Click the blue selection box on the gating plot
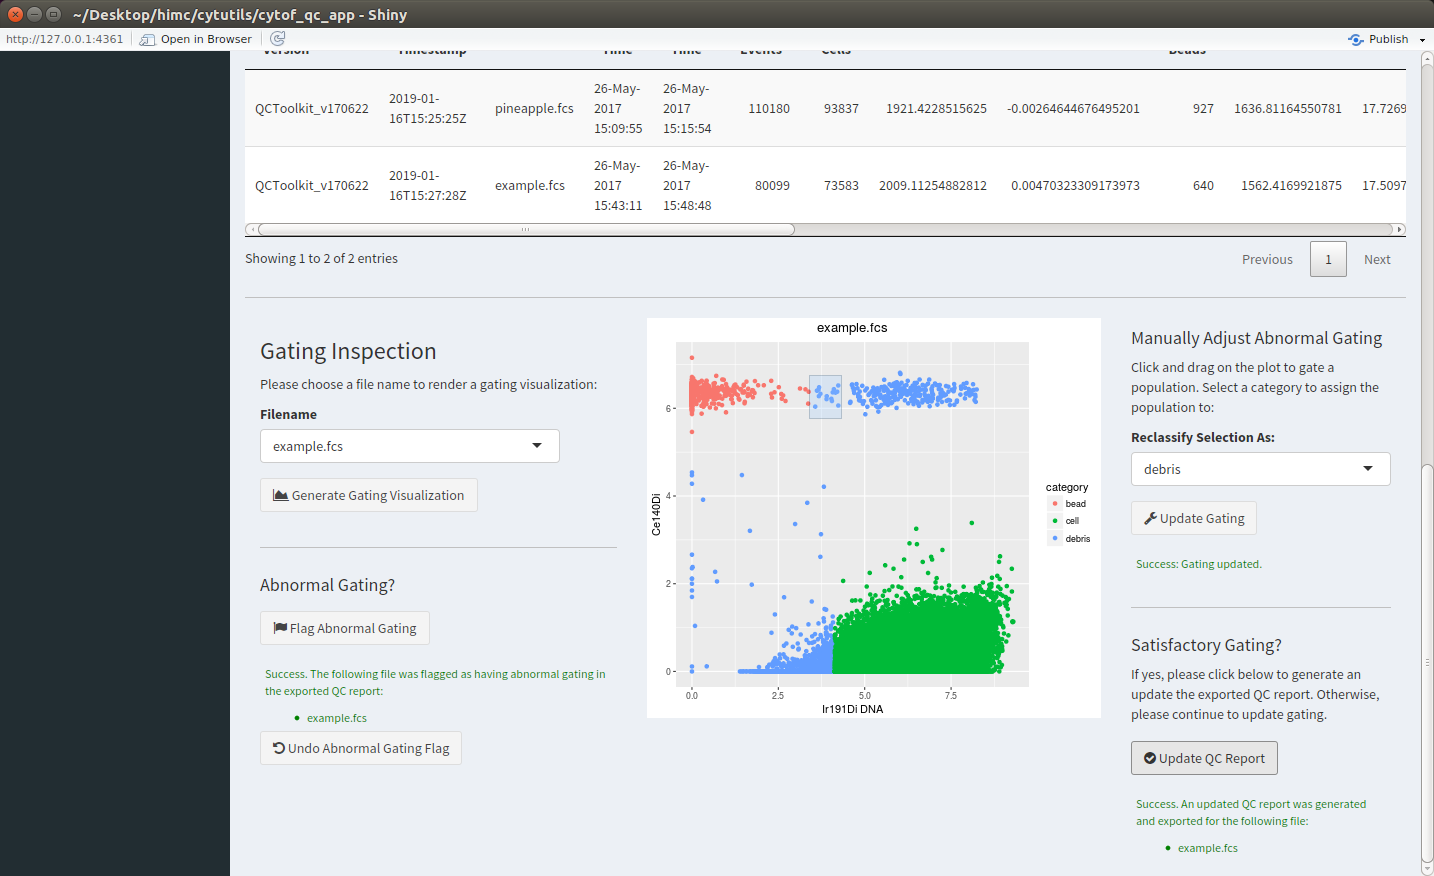The image size is (1434, 876). (825, 397)
